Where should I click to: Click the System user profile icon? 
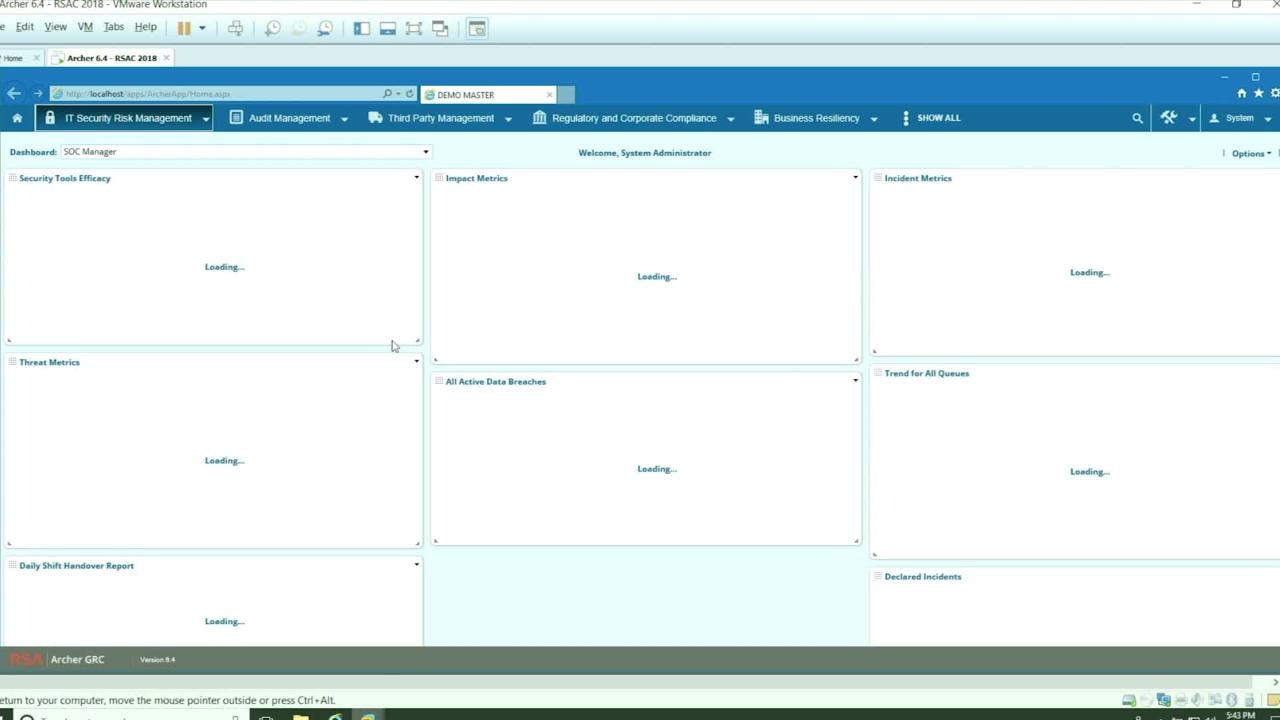coord(1215,118)
